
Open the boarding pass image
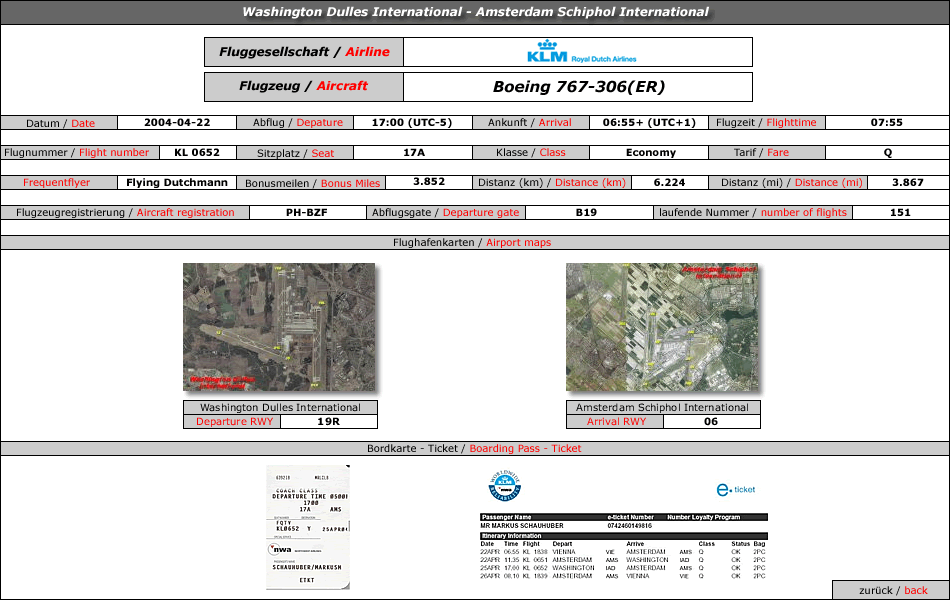(x=308, y=526)
